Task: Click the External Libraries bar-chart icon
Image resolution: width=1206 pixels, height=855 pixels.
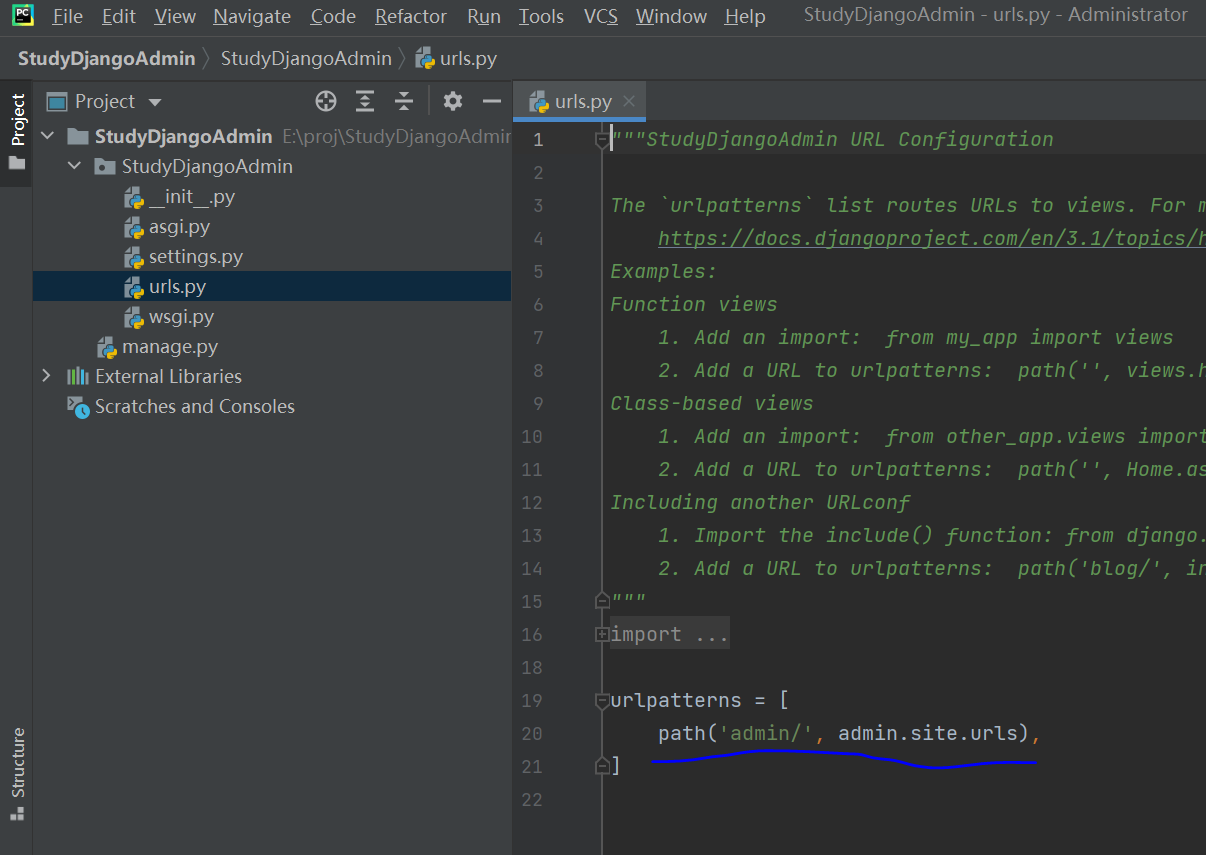Action: coord(78,376)
